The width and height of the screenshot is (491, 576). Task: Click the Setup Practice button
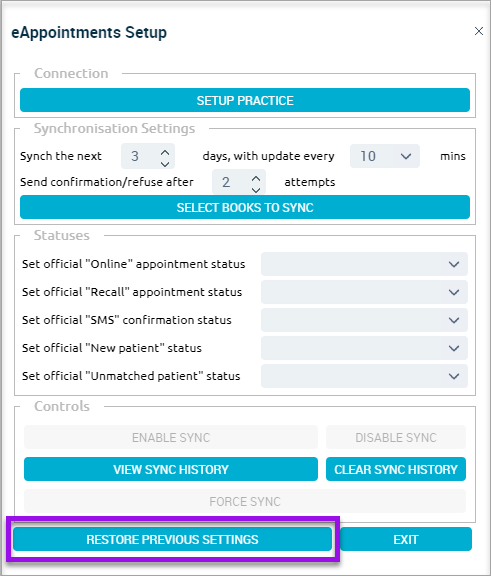pos(245,100)
